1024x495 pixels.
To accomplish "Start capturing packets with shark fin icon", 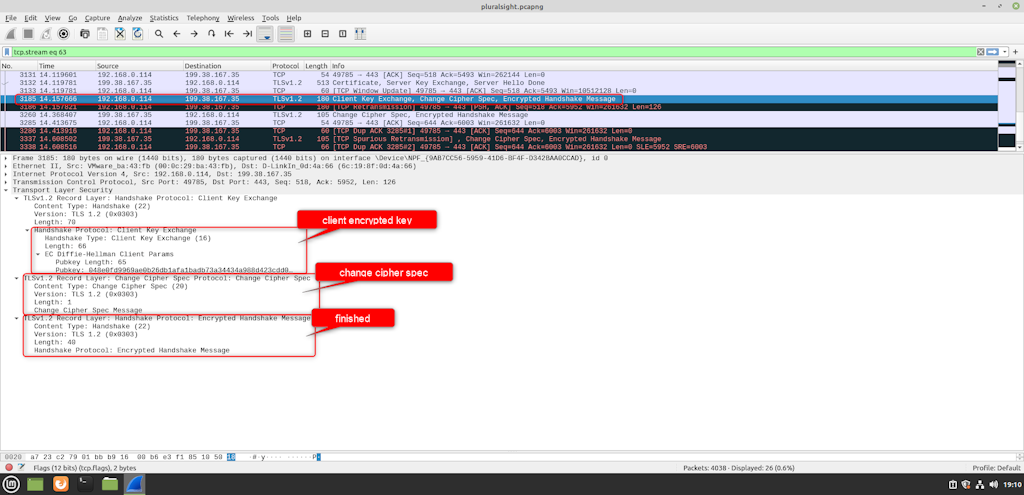I will click(11, 33).
